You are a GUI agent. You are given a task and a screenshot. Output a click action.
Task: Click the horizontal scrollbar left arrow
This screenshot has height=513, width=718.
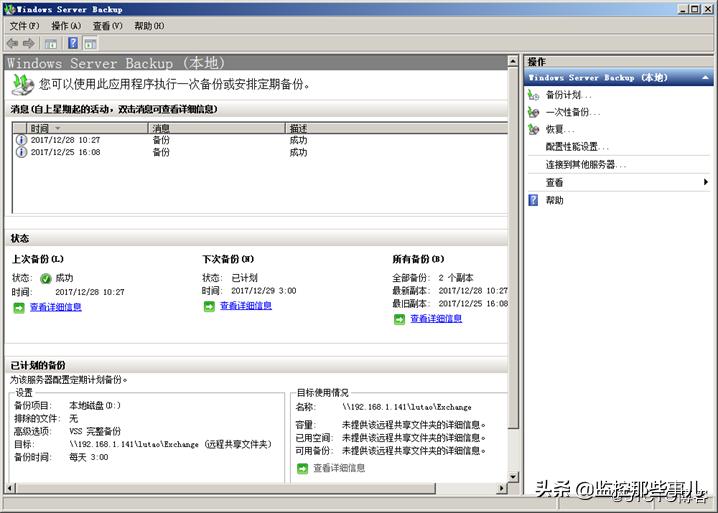pyautogui.click(x=11, y=489)
